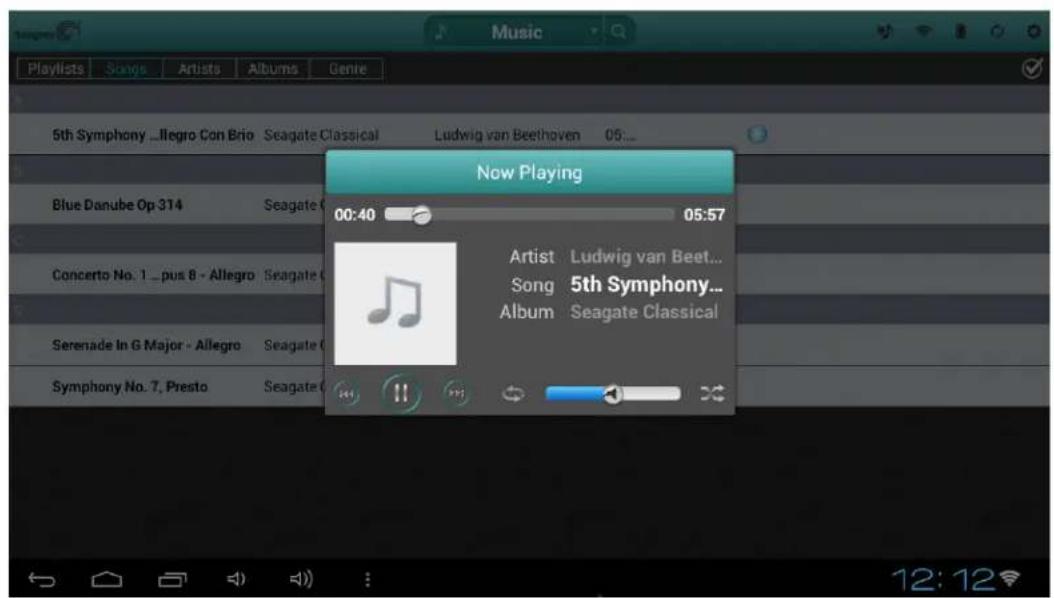Click the music note icon beside Music
Screen dimensions: 1054x598
(x=441, y=32)
